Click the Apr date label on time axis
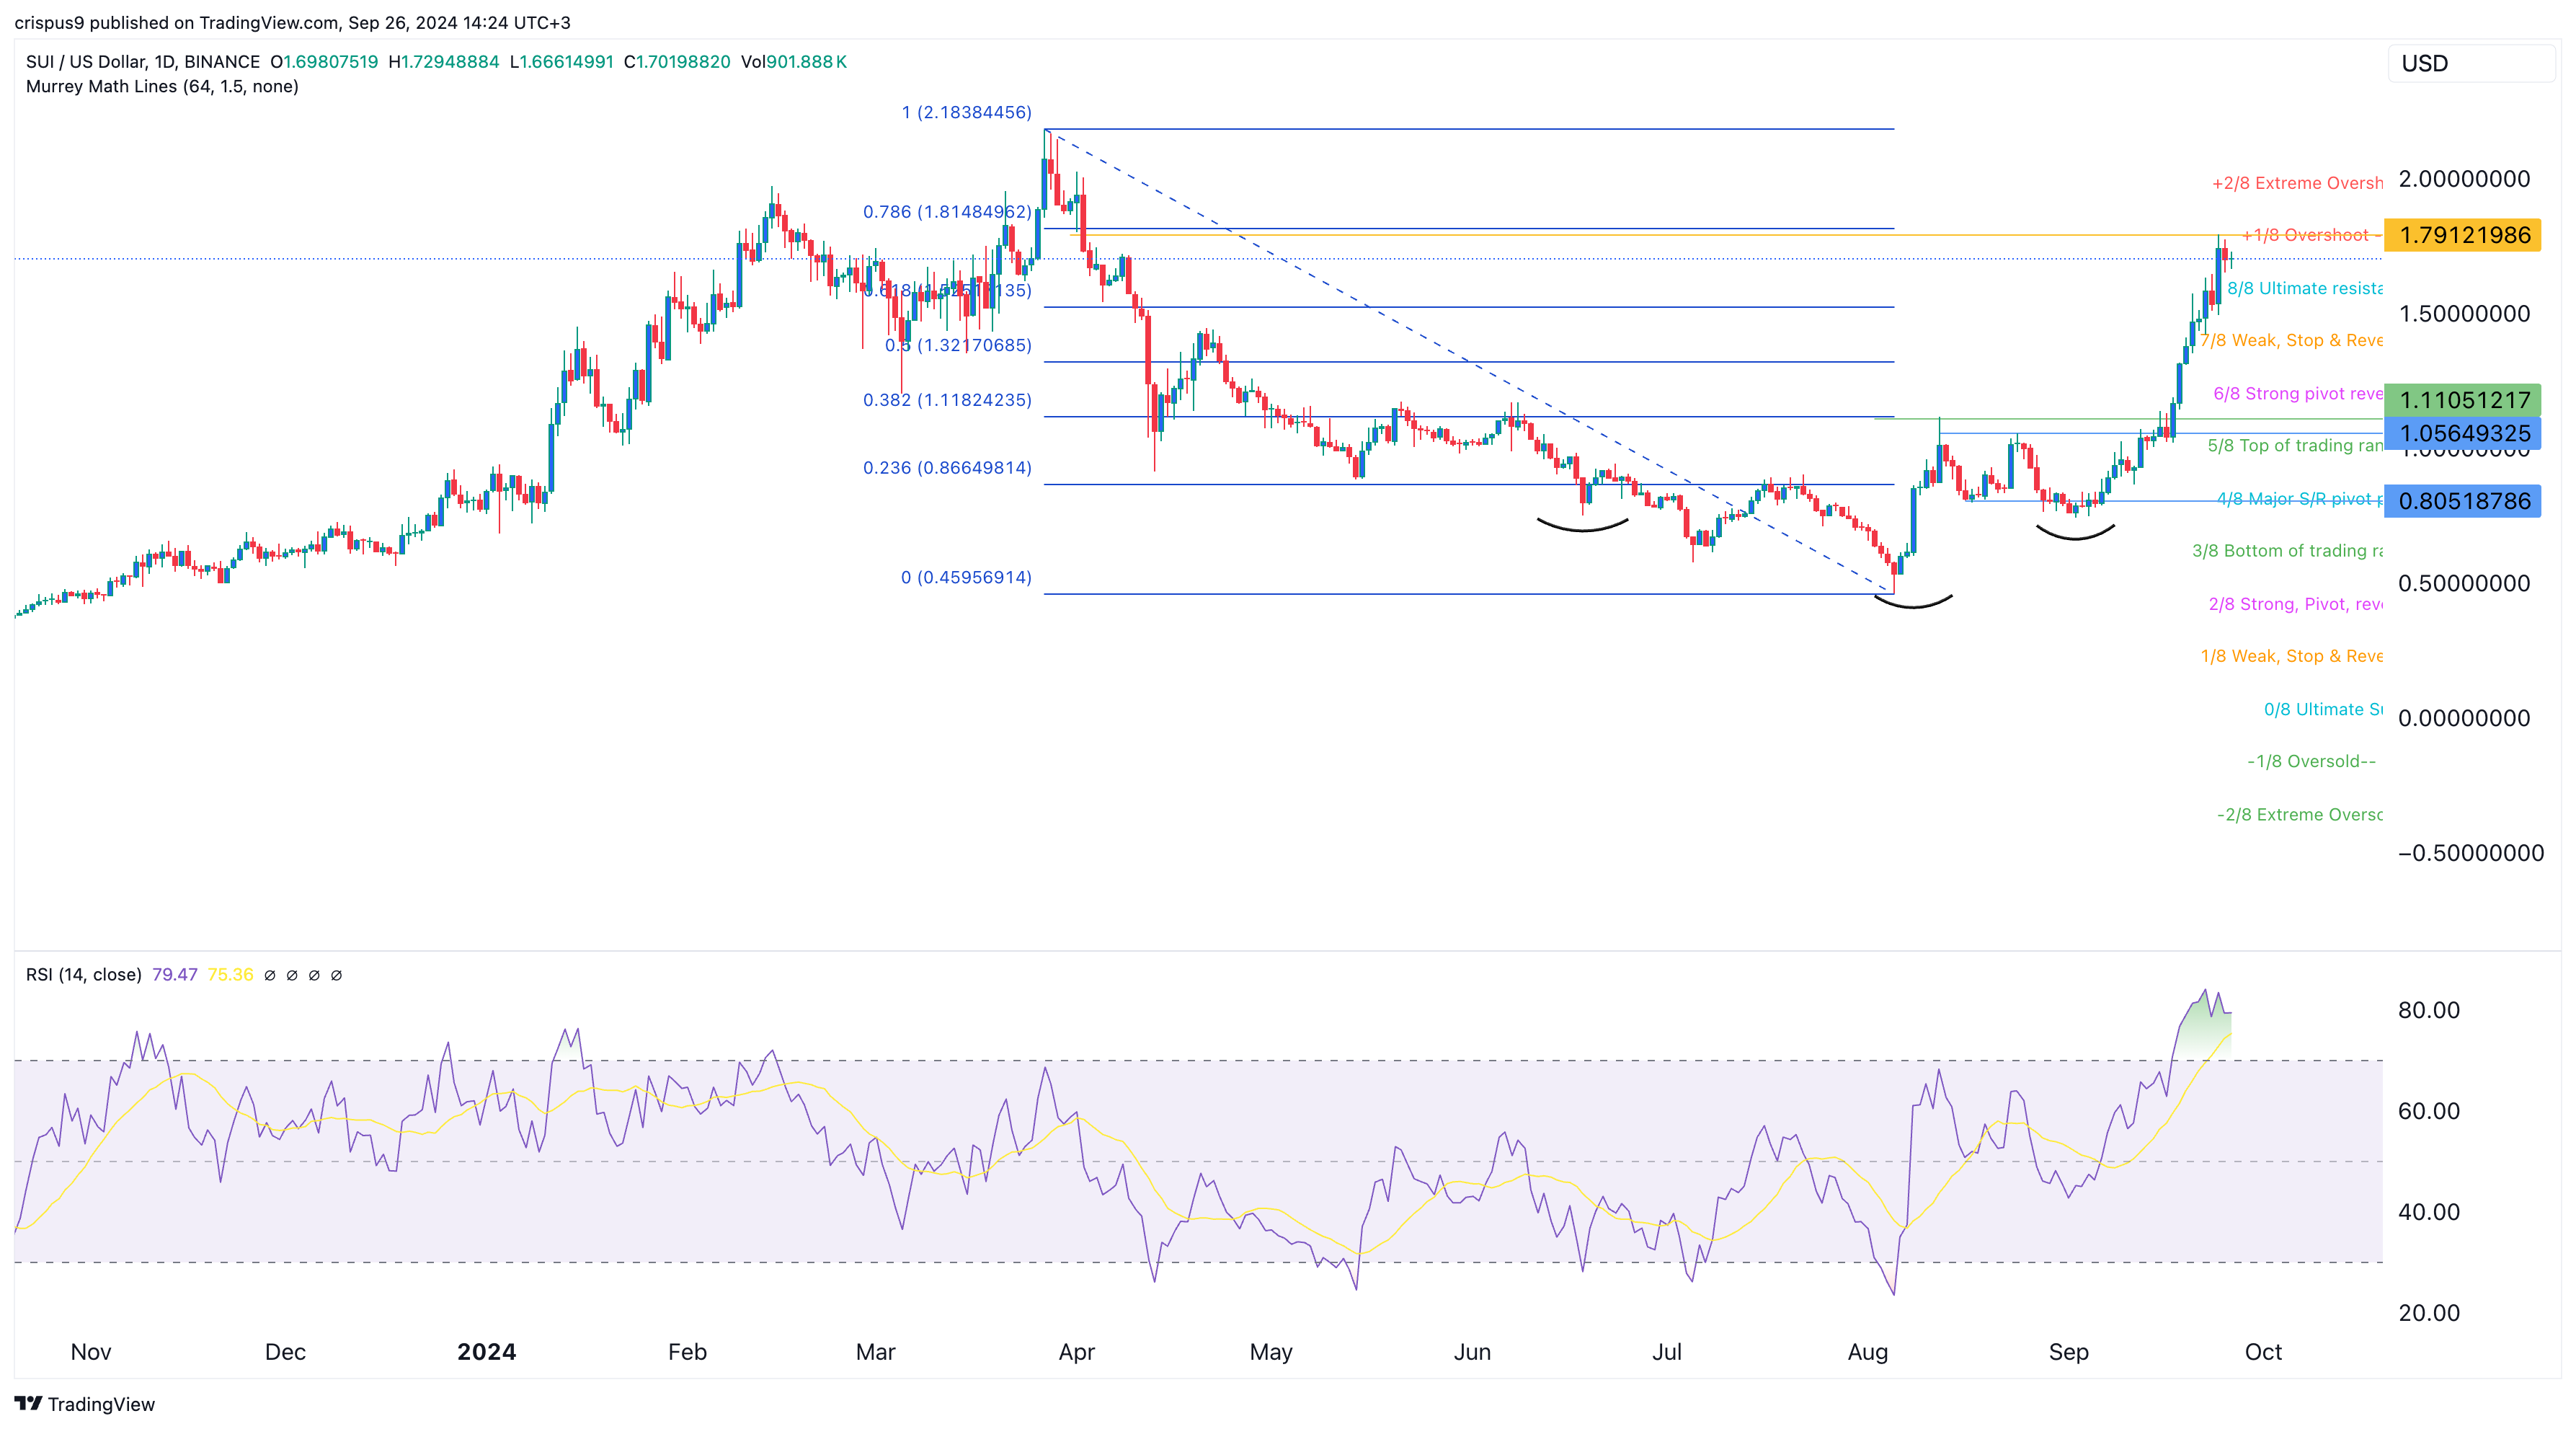The image size is (2576, 1429). [x=1077, y=1352]
